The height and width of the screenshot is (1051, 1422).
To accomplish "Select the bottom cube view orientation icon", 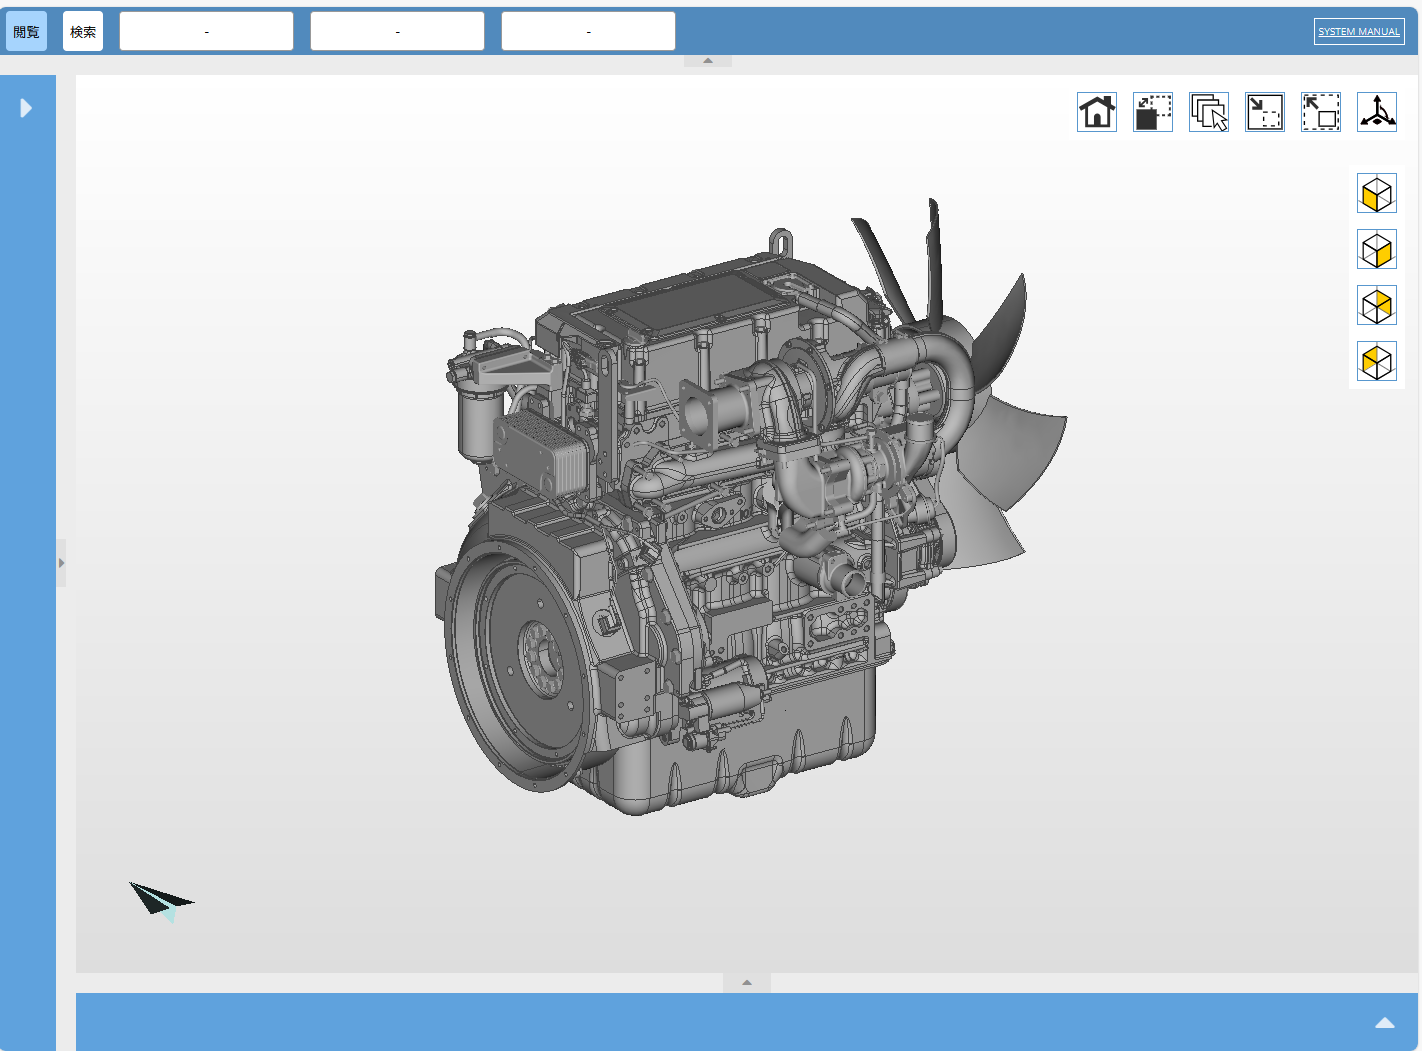I will pos(1377,361).
